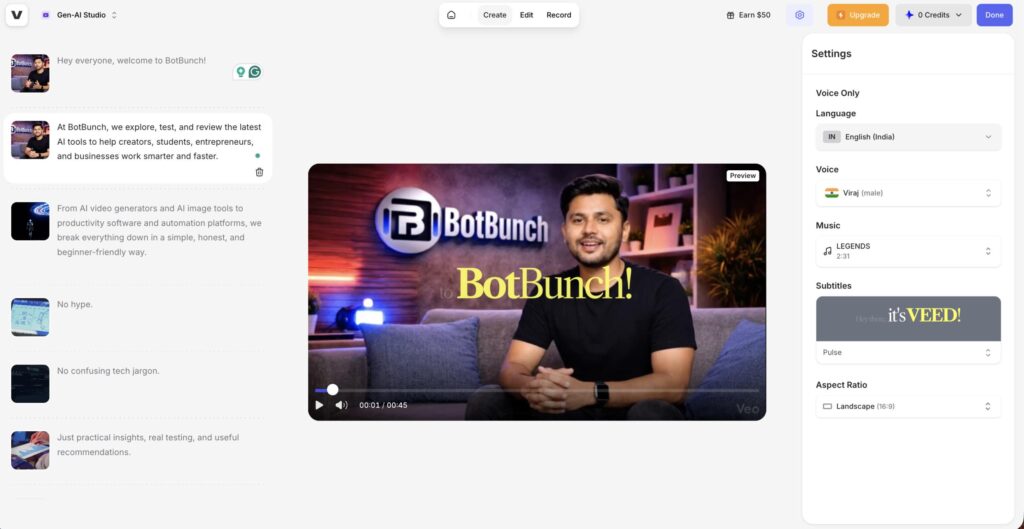This screenshot has width=1024, height=529.
Task: Switch to the Create tab
Action: point(494,15)
